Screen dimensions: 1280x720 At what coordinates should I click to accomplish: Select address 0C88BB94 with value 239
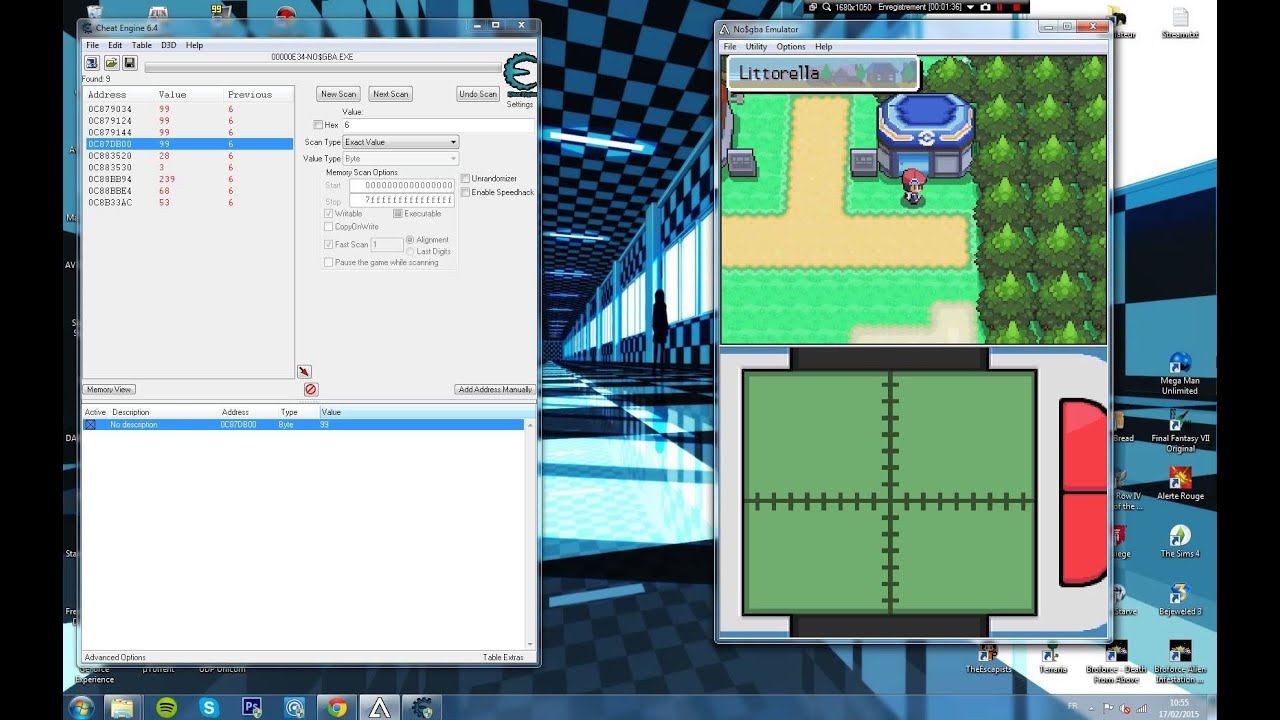pyautogui.click(x=188, y=179)
